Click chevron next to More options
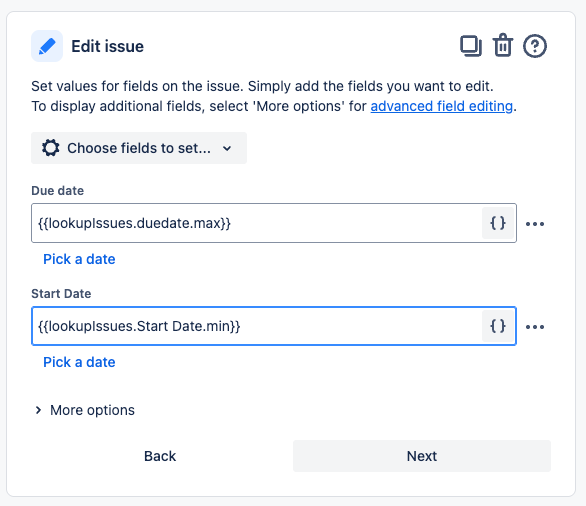 38,410
